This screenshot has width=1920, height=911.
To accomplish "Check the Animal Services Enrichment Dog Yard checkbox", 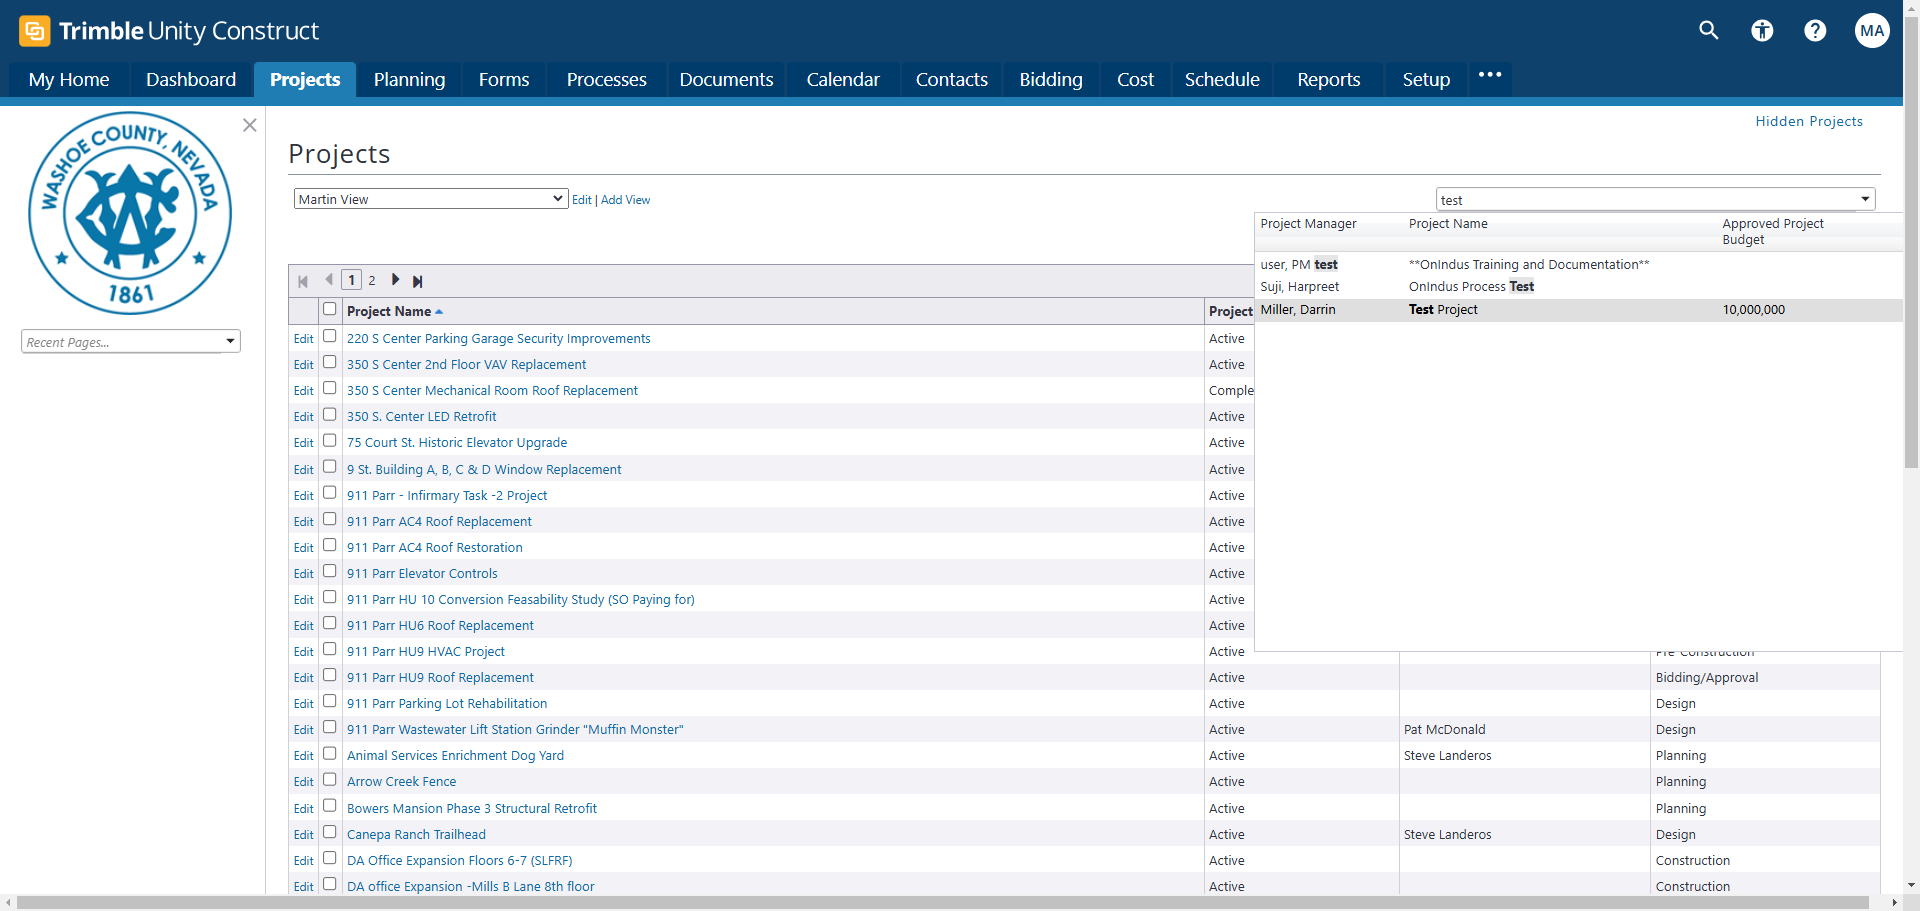I will click(329, 753).
